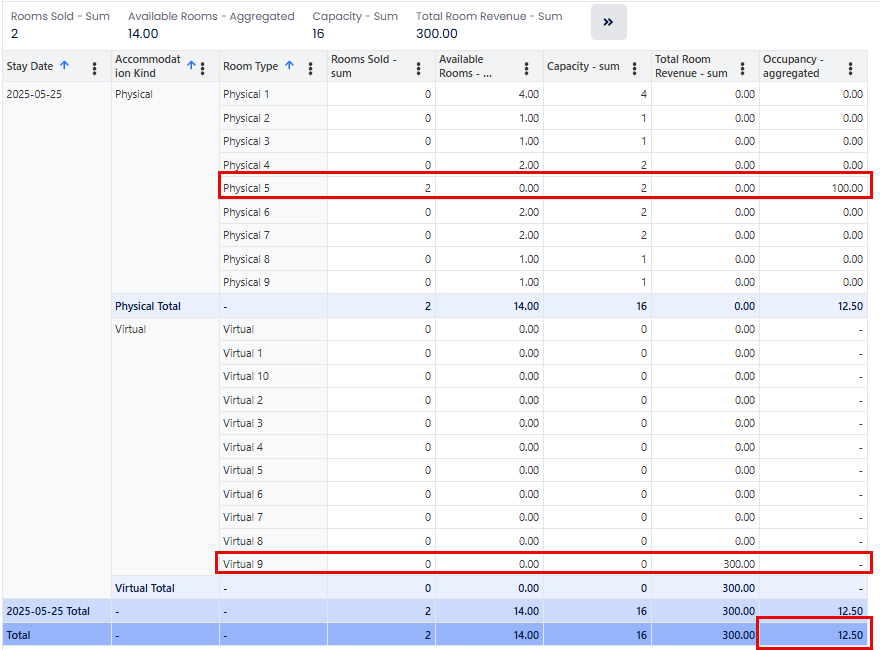Viewport: 880px width, 650px height.
Task: Click the Room Type sort arrow
Action: pyautogui.click(x=290, y=66)
